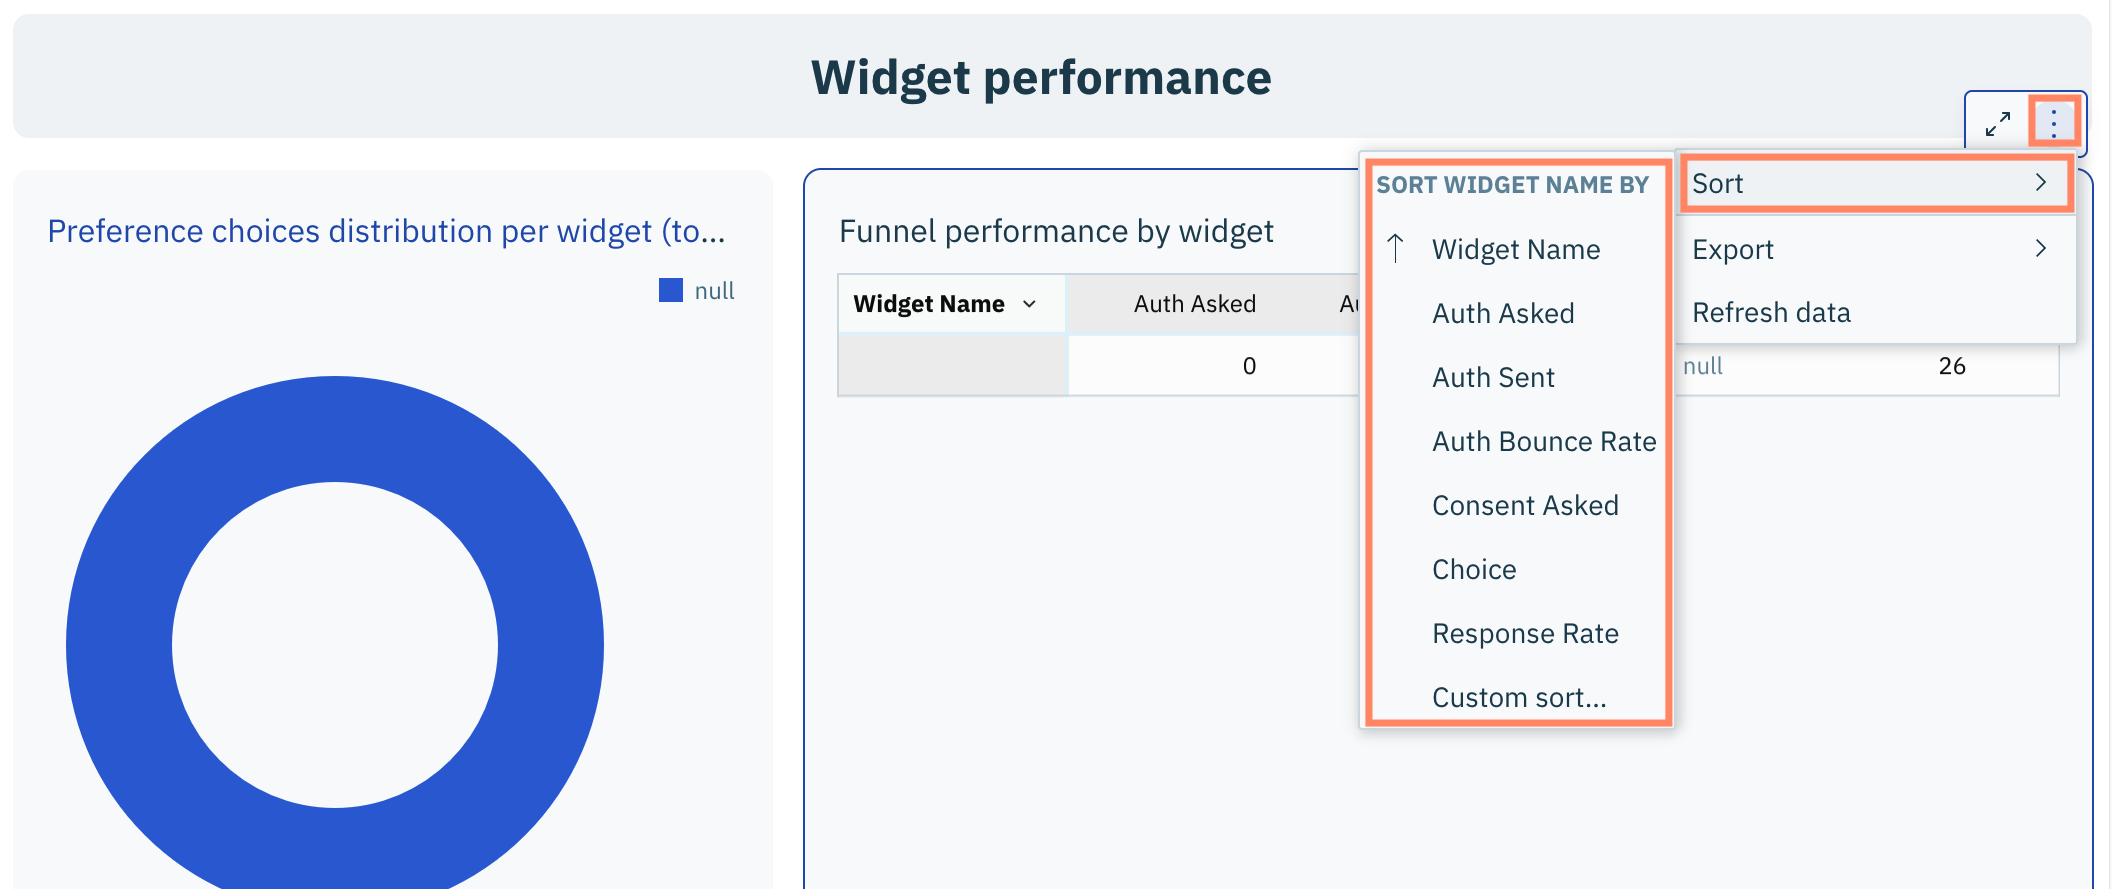Click the Auth Asked column header
The width and height of the screenshot is (2112, 889).
coord(1194,304)
